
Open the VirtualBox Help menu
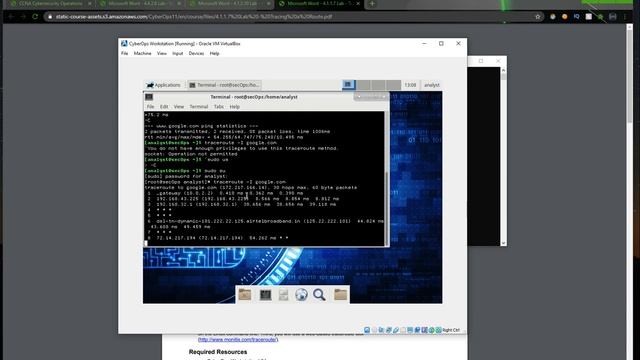[214, 53]
